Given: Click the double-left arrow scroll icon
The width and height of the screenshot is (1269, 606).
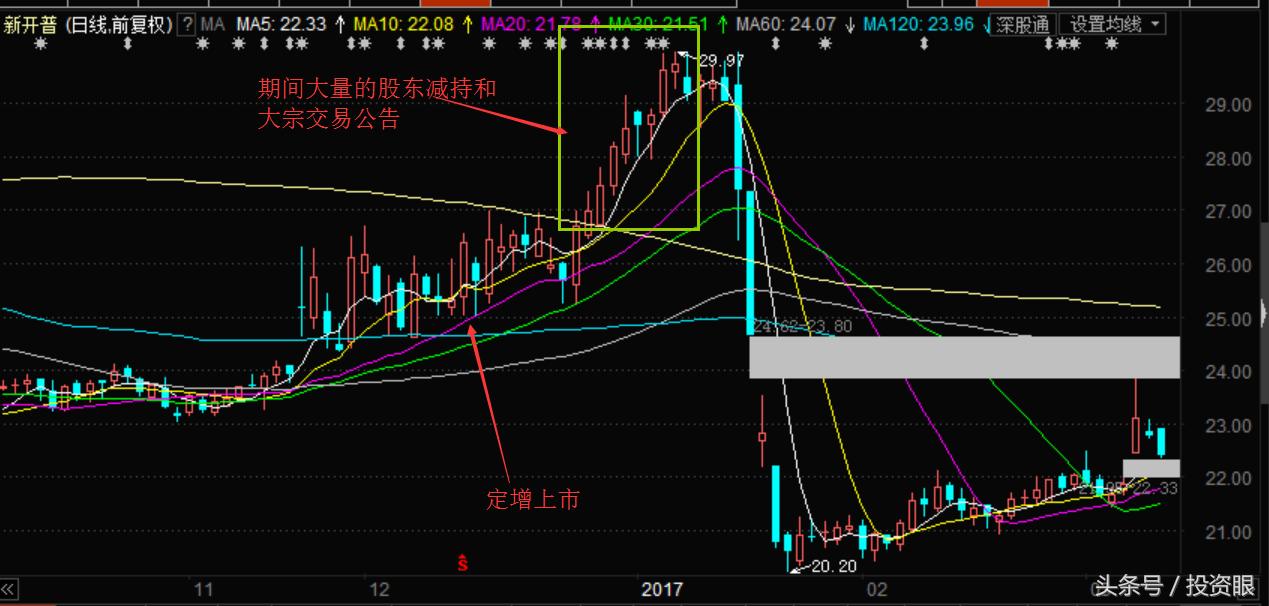Looking at the screenshot, I should click(10, 588).
